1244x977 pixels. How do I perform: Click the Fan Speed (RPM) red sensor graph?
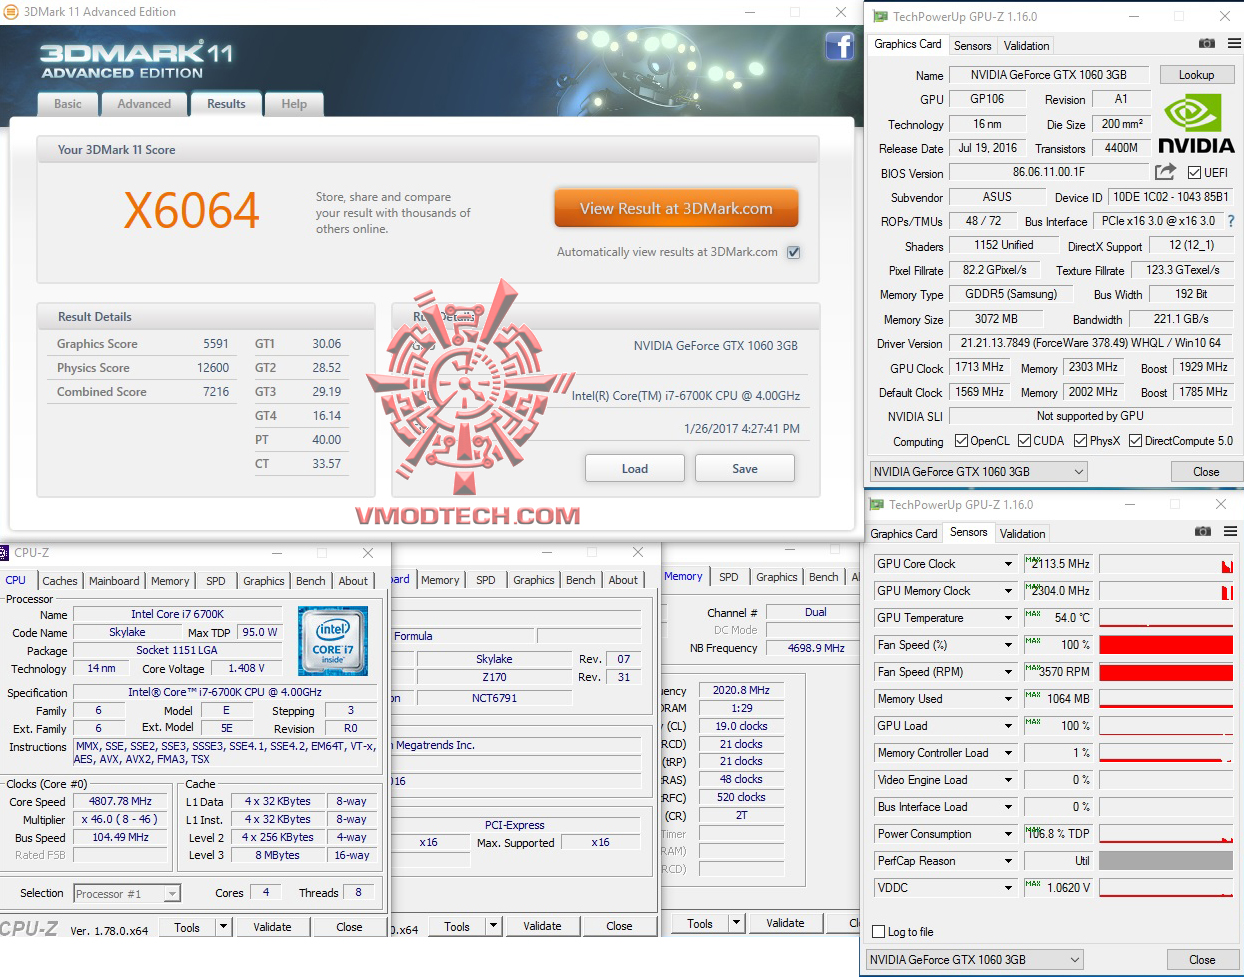(x=1166, y=672)
